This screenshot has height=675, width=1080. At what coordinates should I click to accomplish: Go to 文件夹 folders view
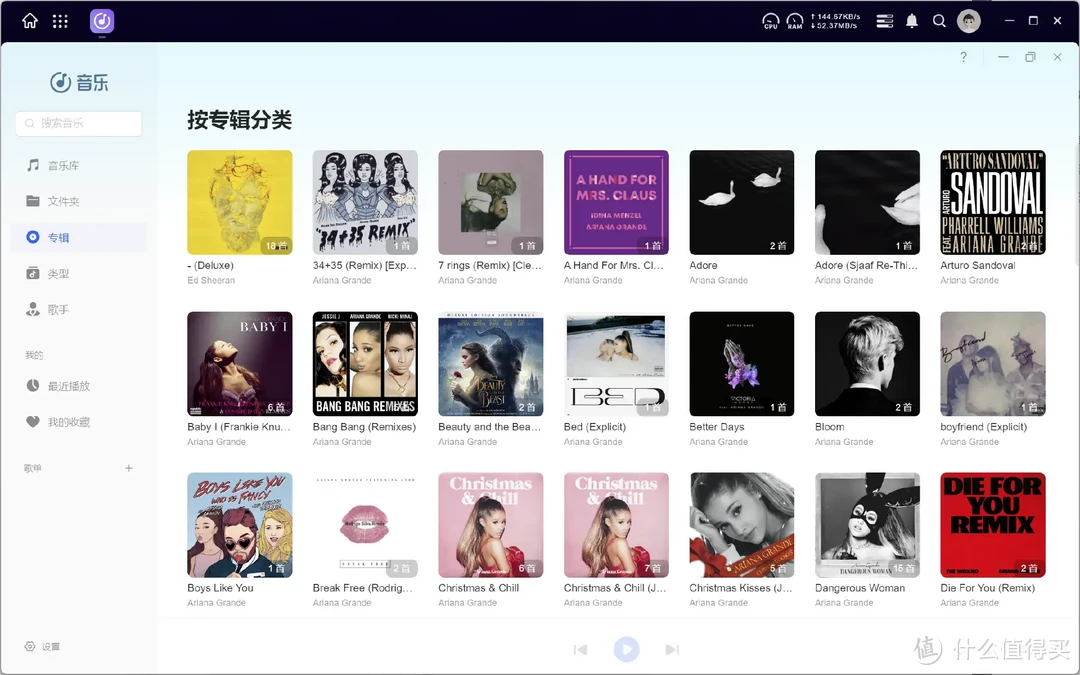click(79, 201)
